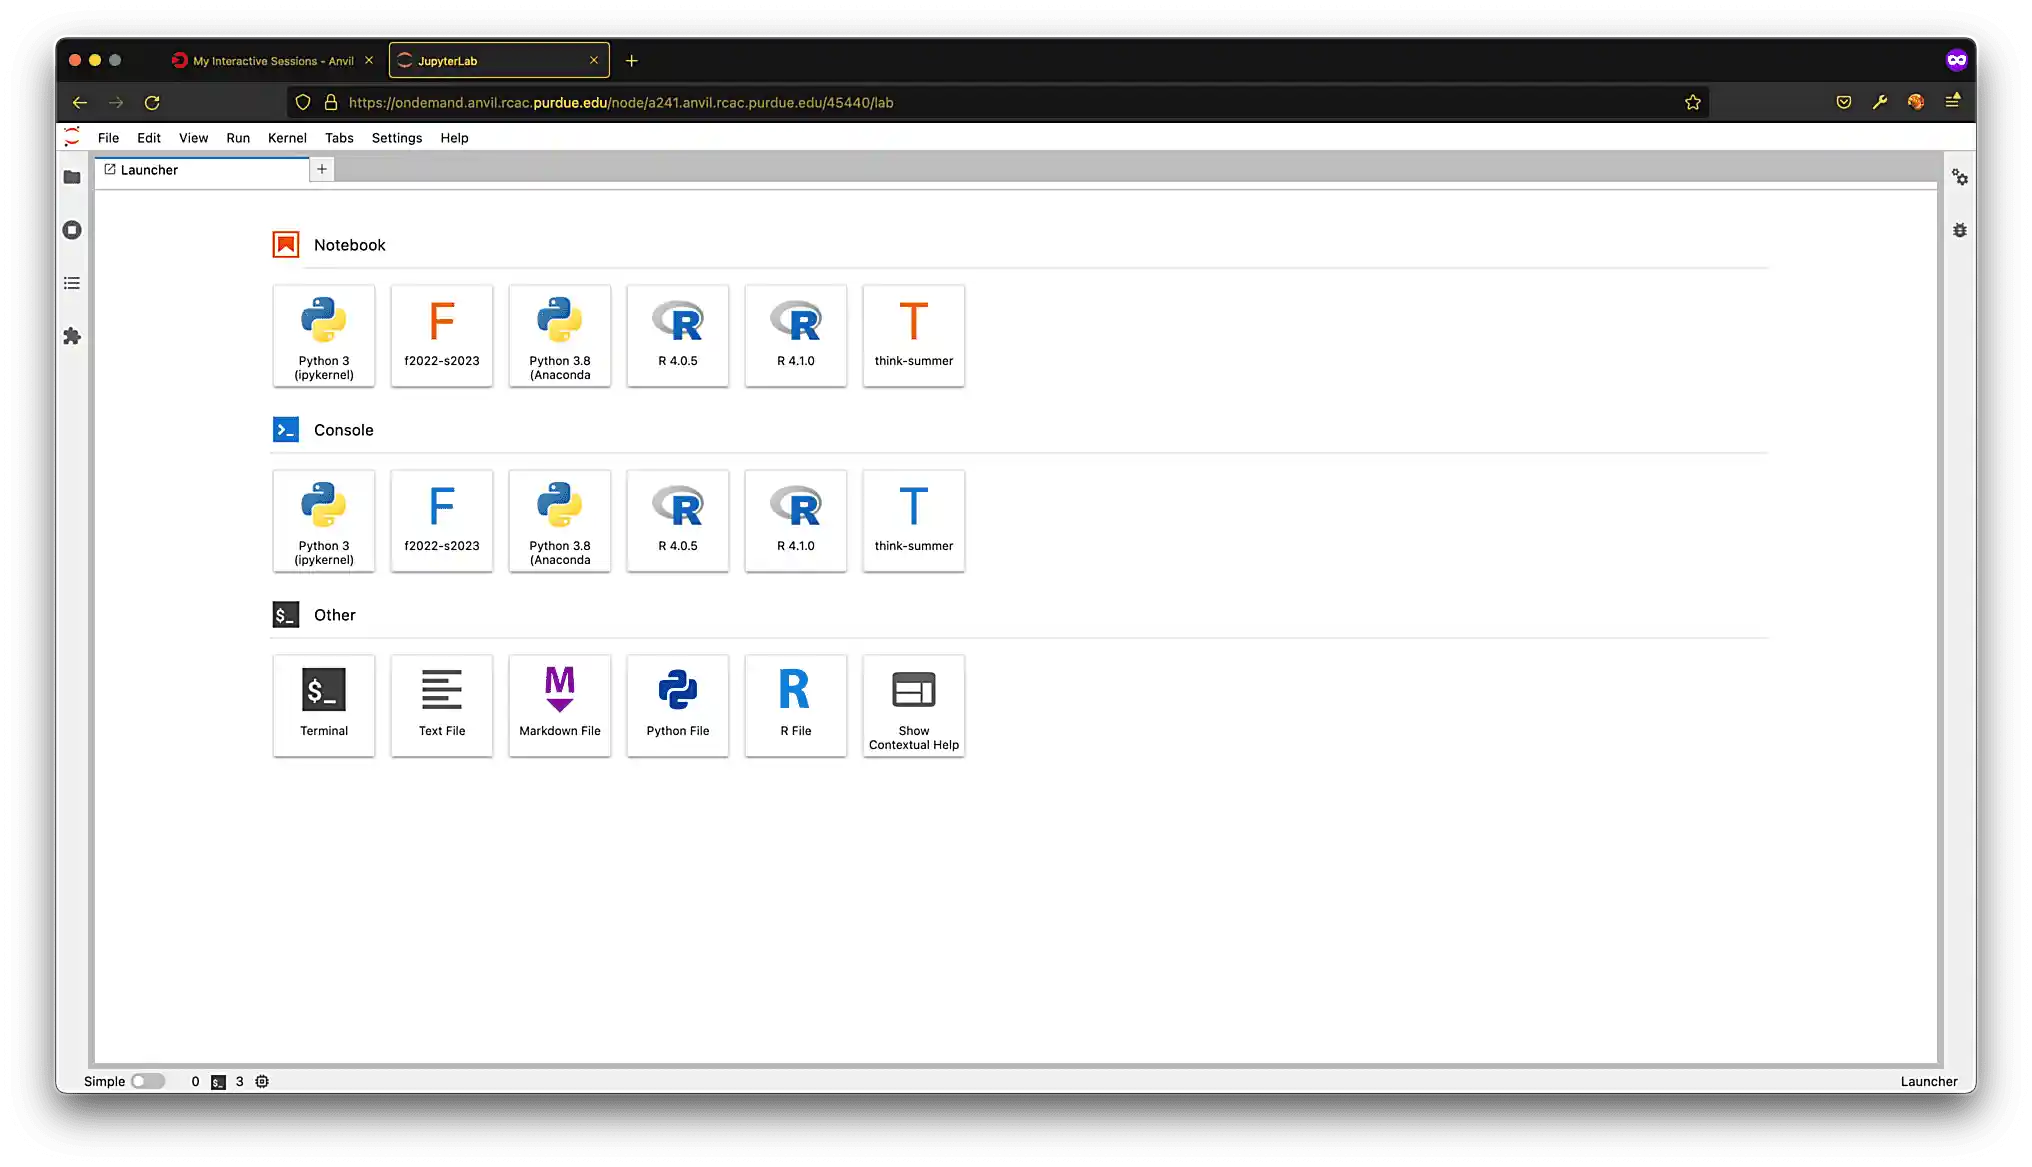Screen dimensions: 2032x1167
Task: Open the debugger bug icon on right sidebar
Action: click(x=1959, y=230)
